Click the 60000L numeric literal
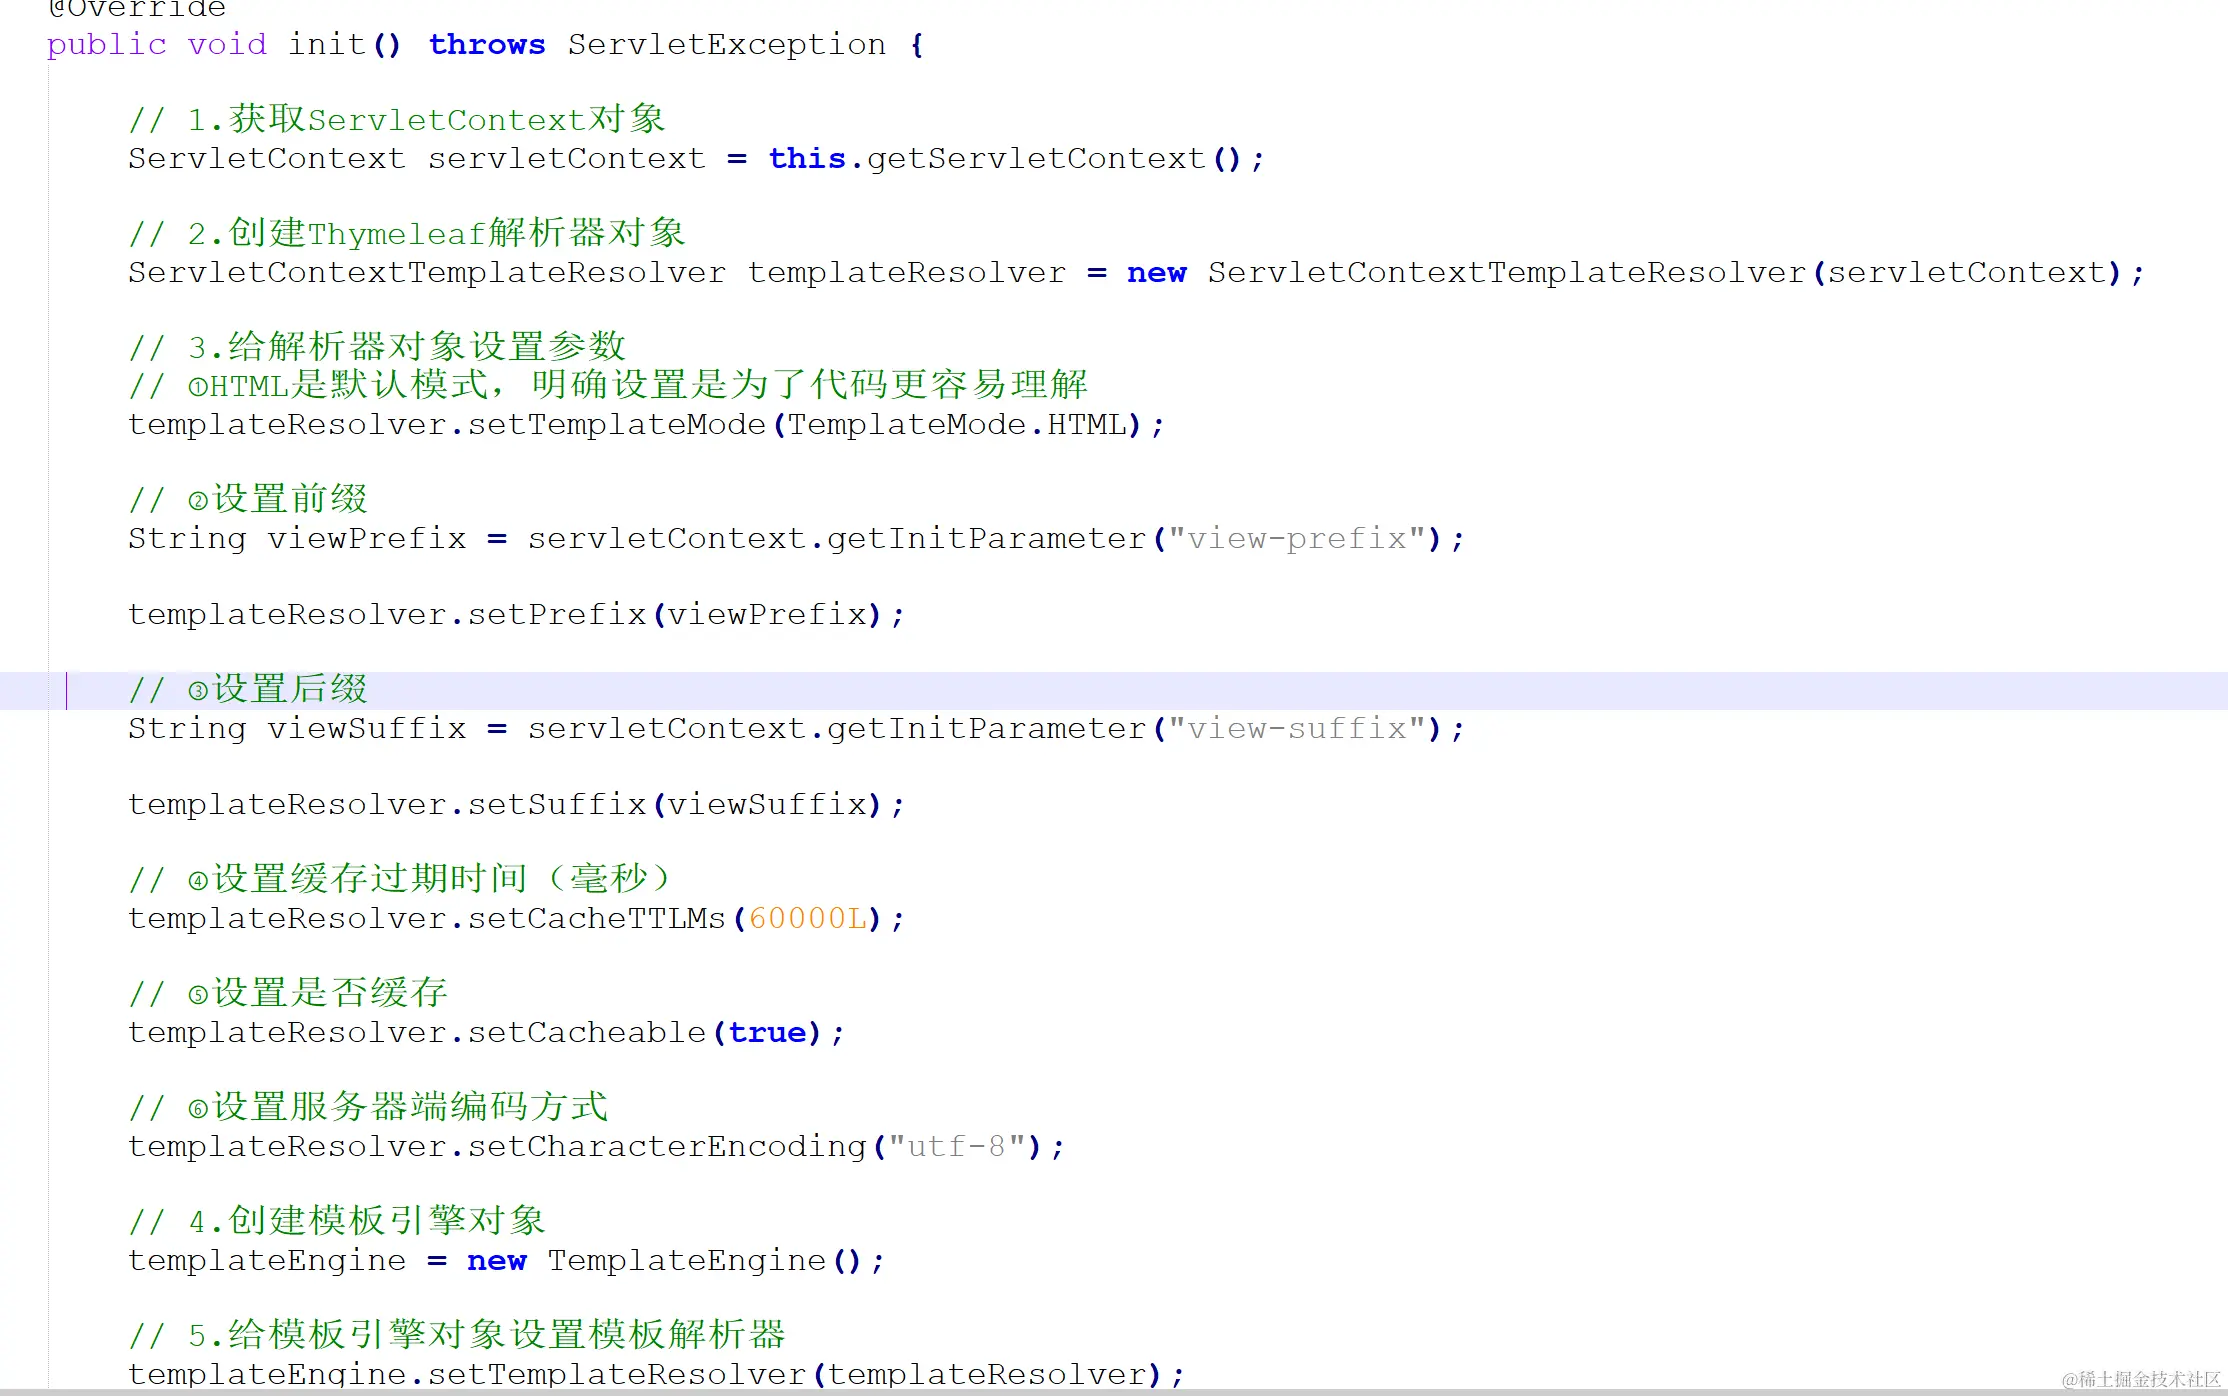The image size is (2228, 1396). (808, 919)
